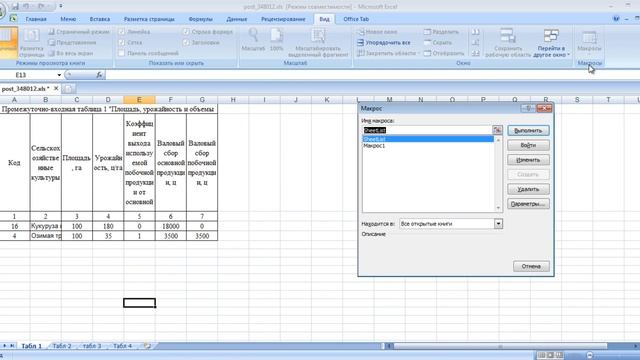Click the Отобразить window button
640x360 pixels.
[x=444, y=53]
